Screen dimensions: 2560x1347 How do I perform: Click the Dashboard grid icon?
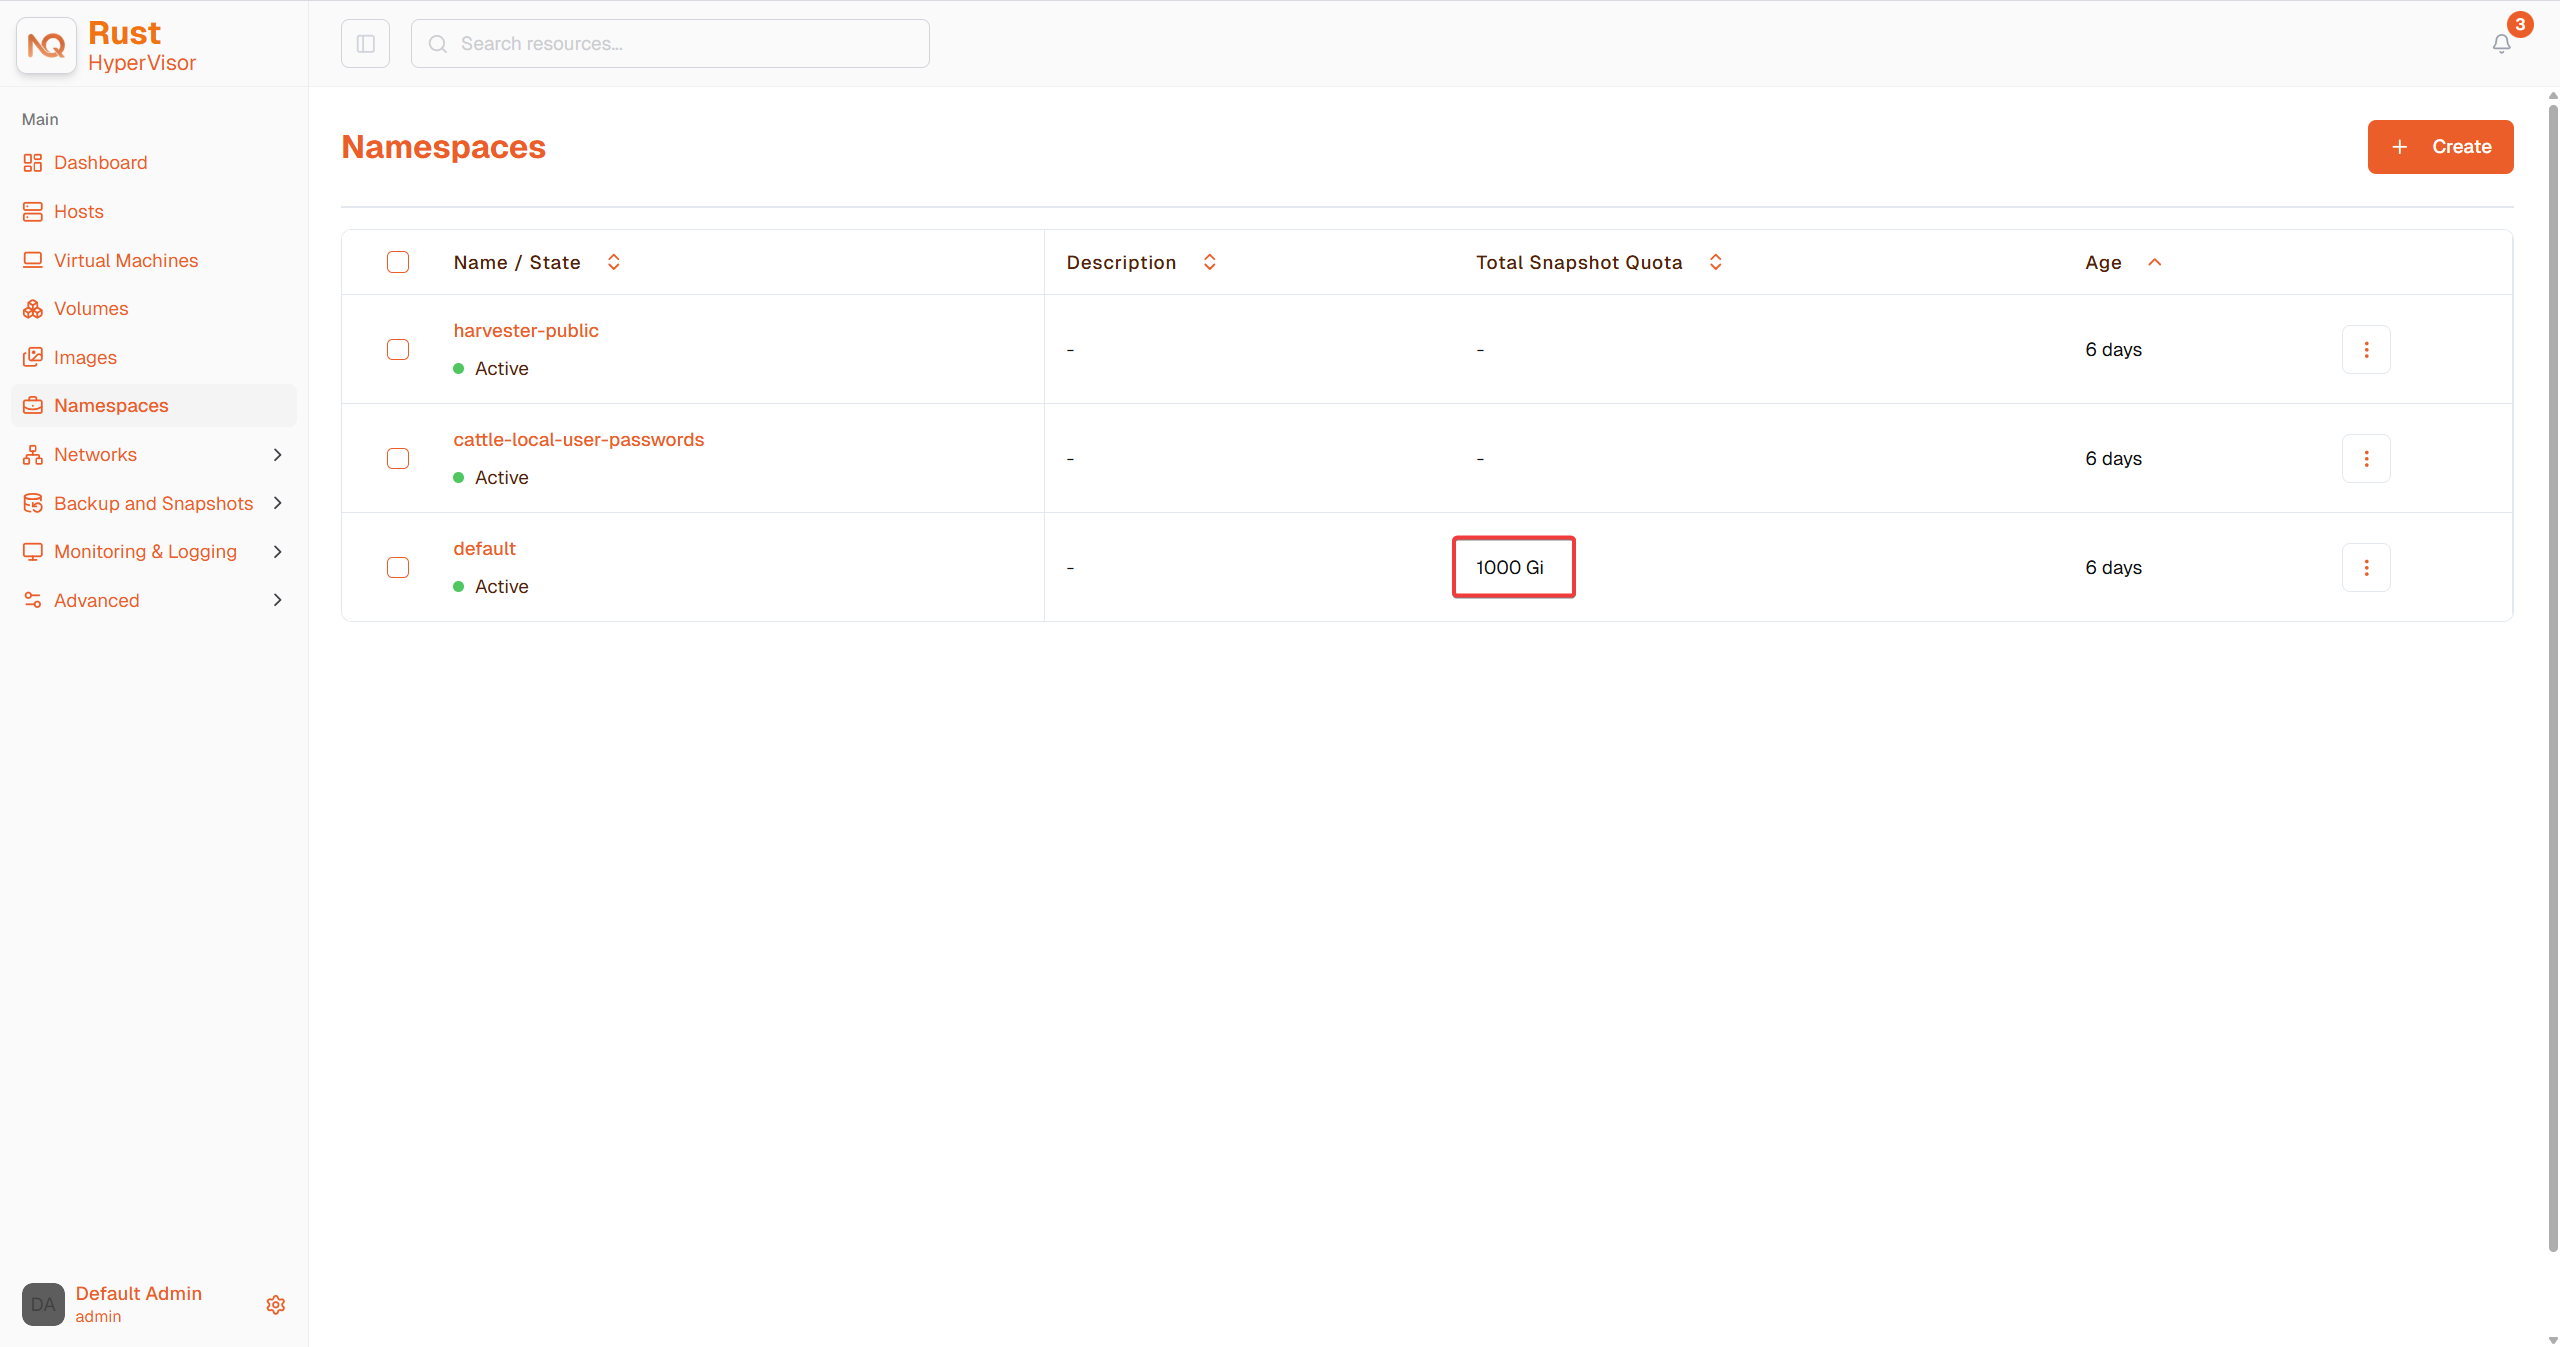(x=33, y=163)
